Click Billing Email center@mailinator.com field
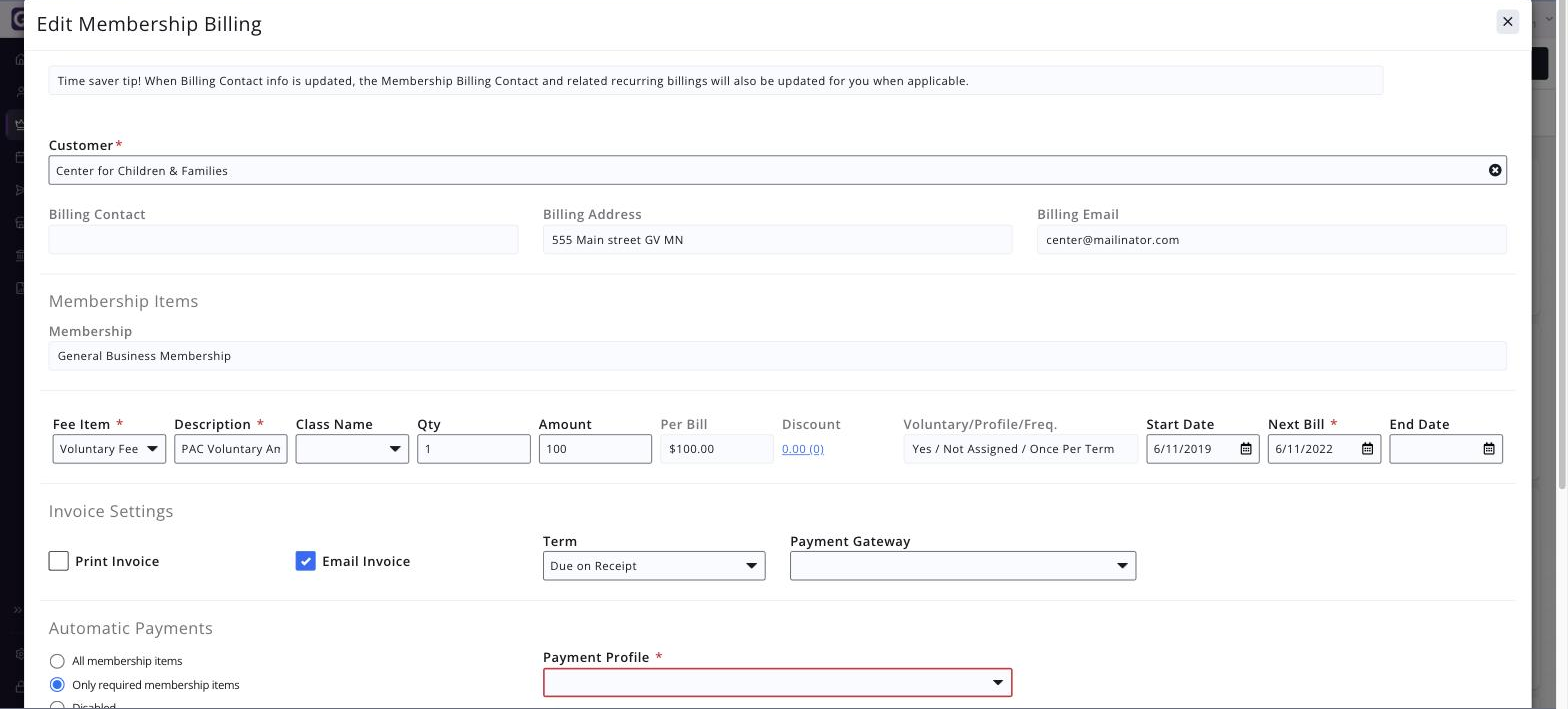This screenshot has width=1568, height=709. click(x=1272, y=240)
